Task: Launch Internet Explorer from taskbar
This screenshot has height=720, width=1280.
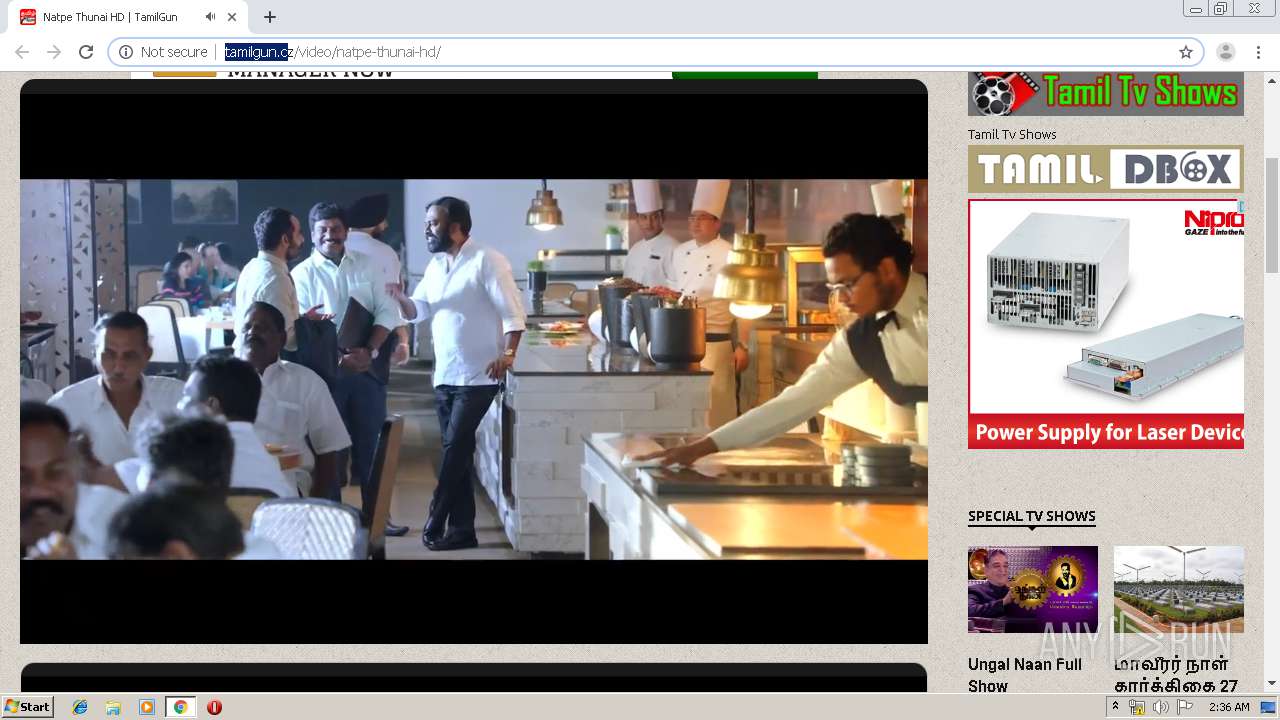Action: click(x=80, y=707)
